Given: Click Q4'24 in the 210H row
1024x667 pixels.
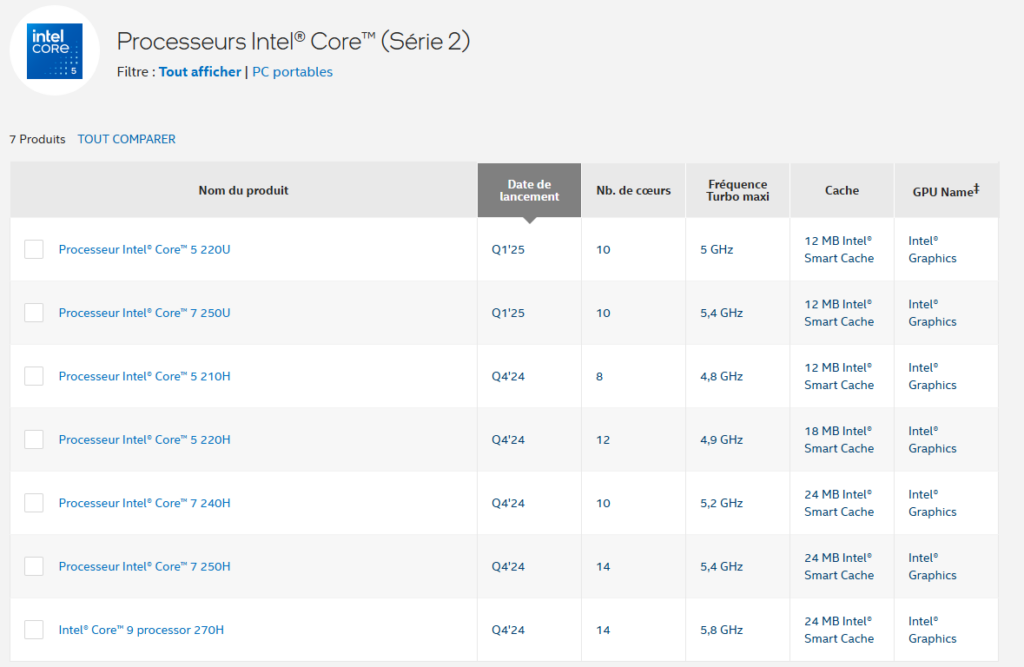Looking at the screenshot, I should click(x=508, y=376).
